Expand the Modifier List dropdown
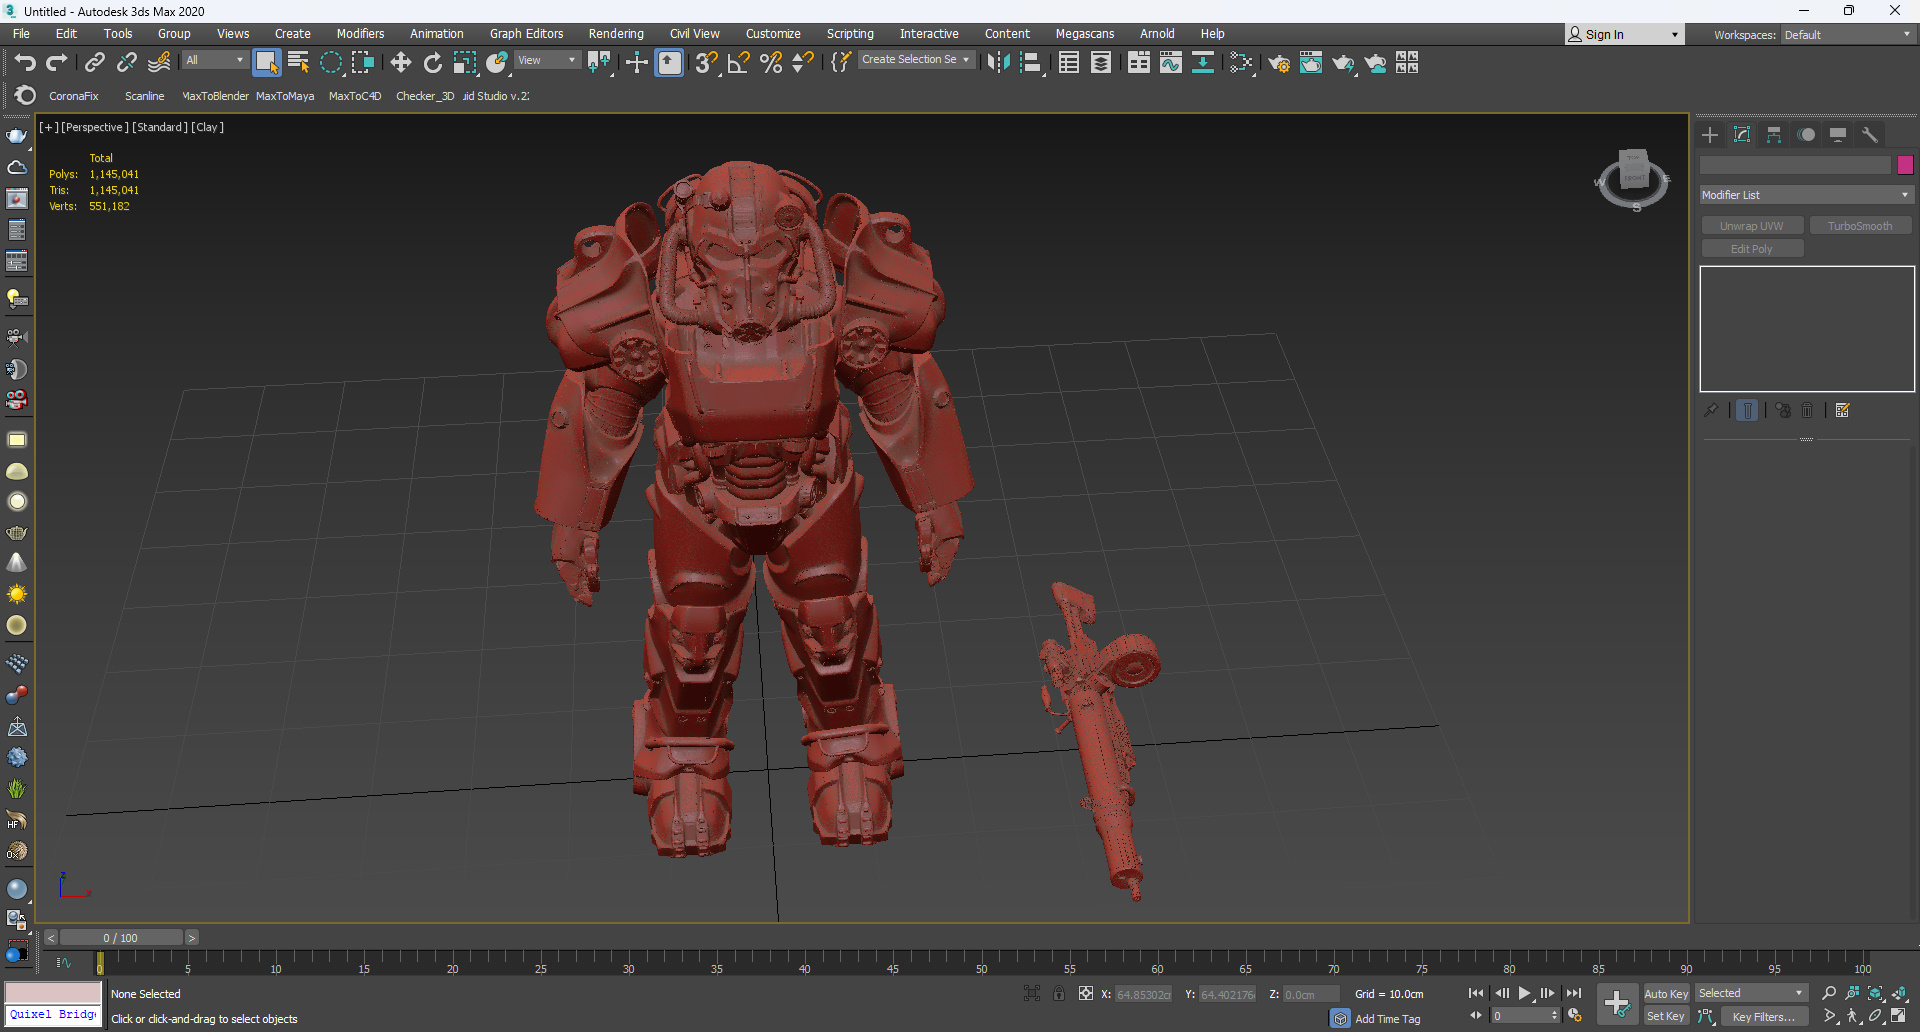The image size is (1920, 1032). (x=1806, y=195)
